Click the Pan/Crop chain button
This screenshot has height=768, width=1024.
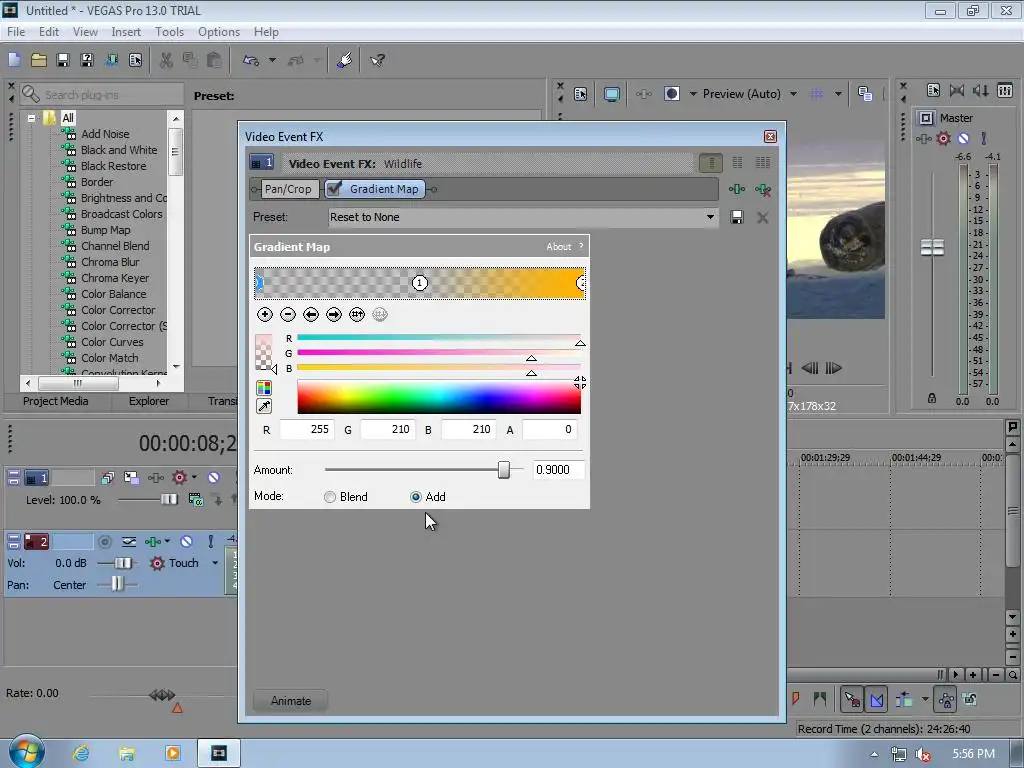click(288, 189)
